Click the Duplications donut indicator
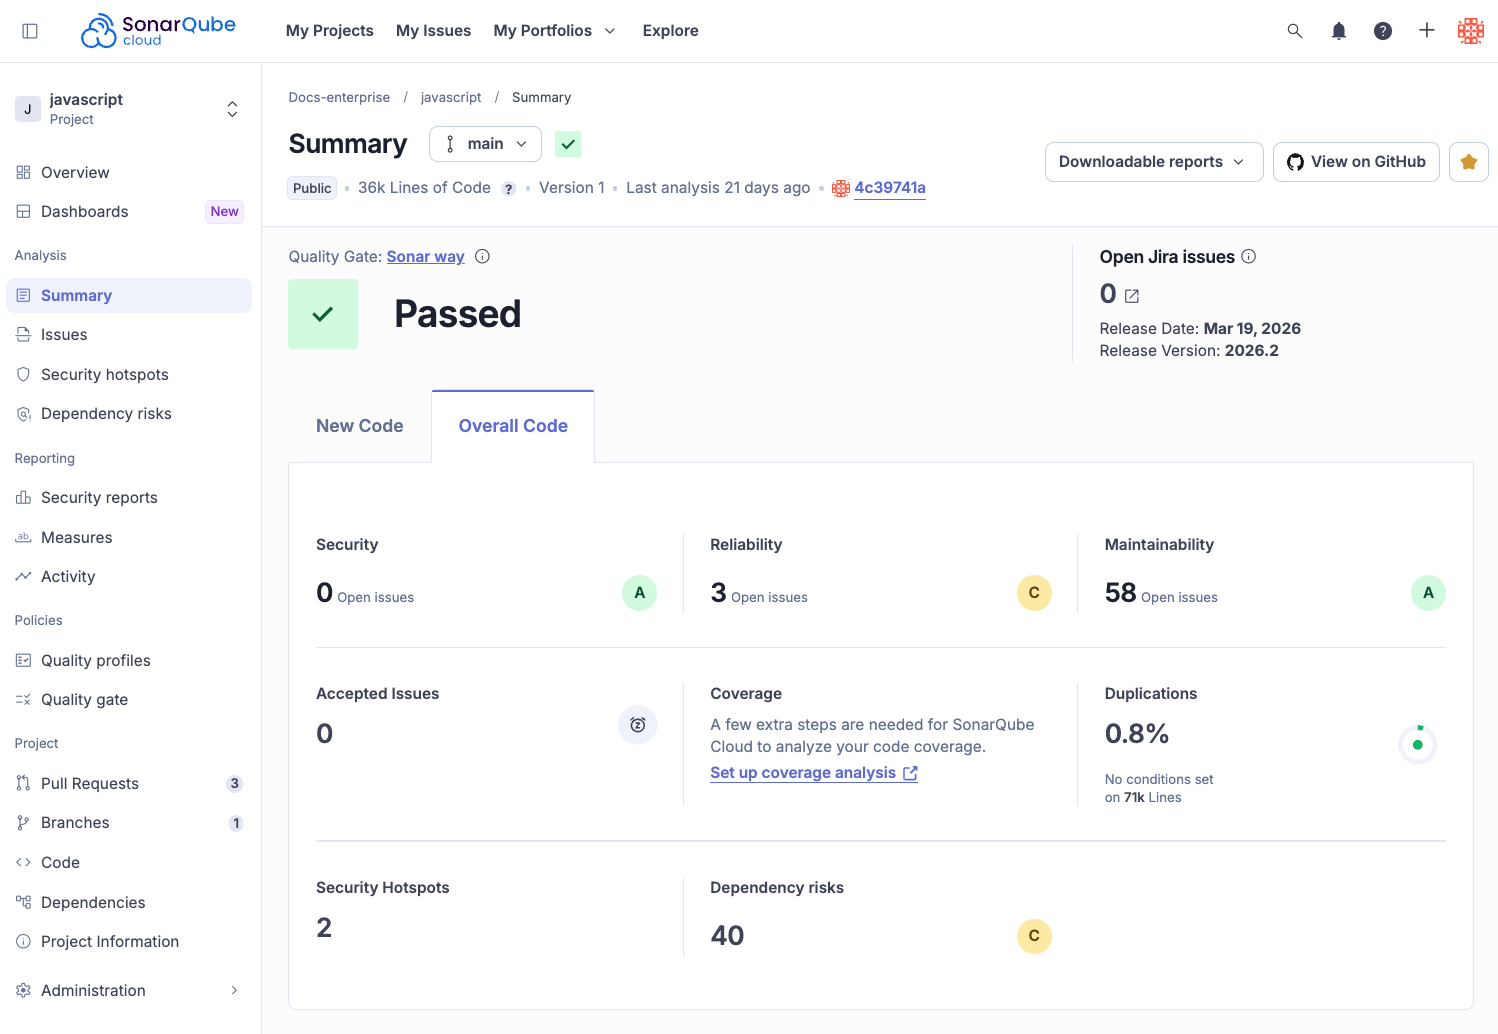Viewport: 1498px width, 1034px height. pos(1418,745)
